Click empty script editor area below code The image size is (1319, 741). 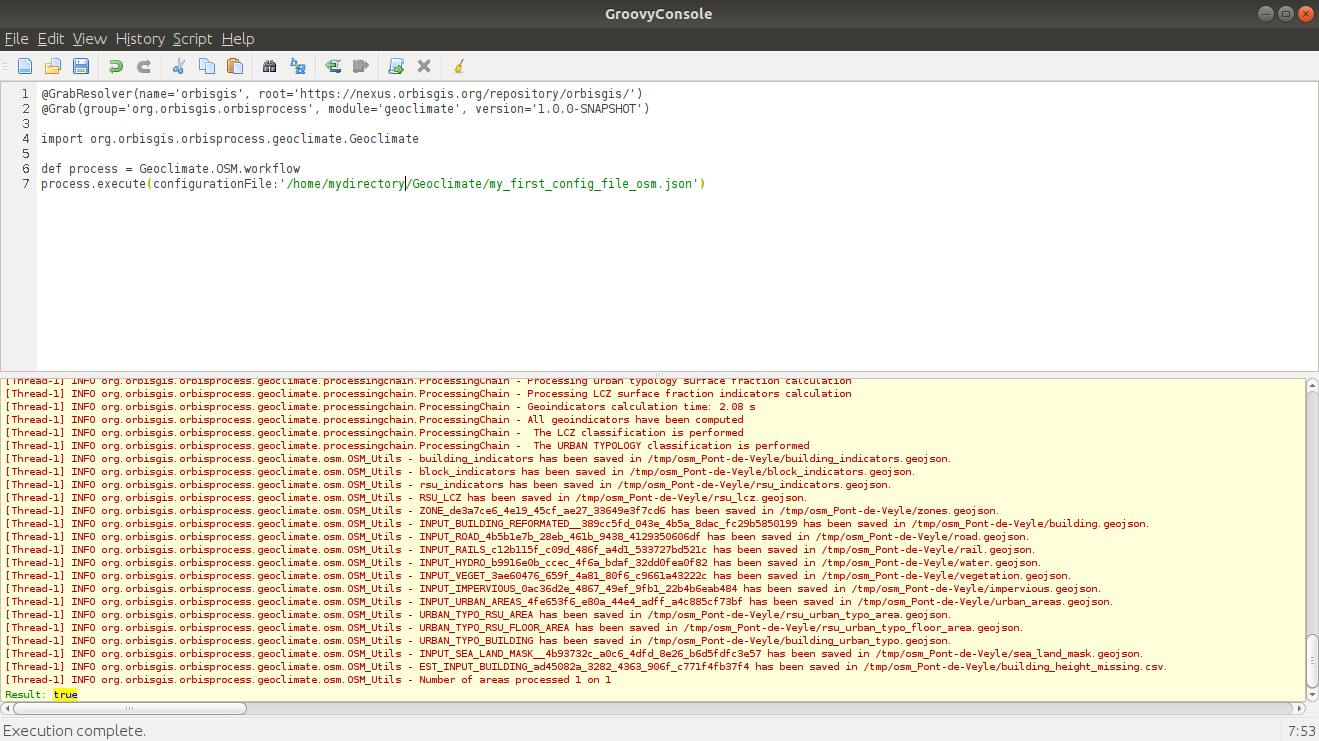click(x=676, y=282)
